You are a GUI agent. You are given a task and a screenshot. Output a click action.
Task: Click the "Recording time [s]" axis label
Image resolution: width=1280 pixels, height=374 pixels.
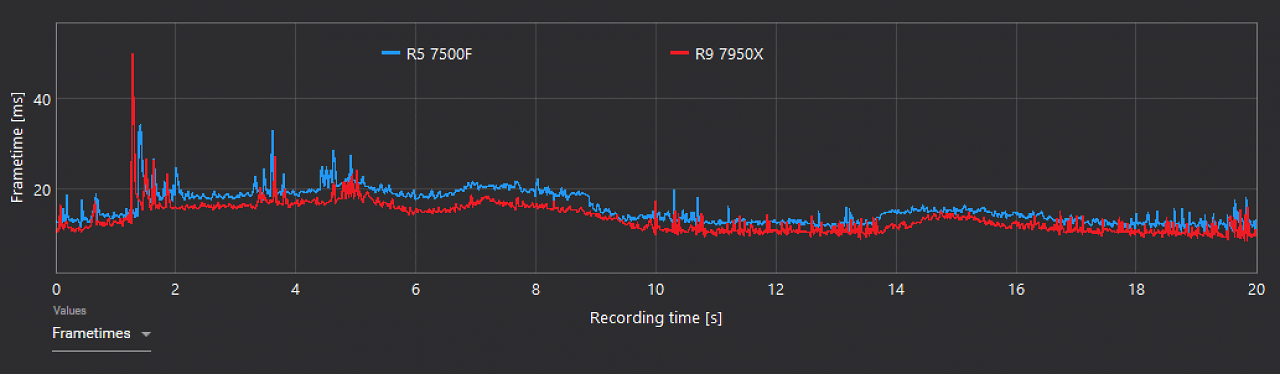point(656,318)
